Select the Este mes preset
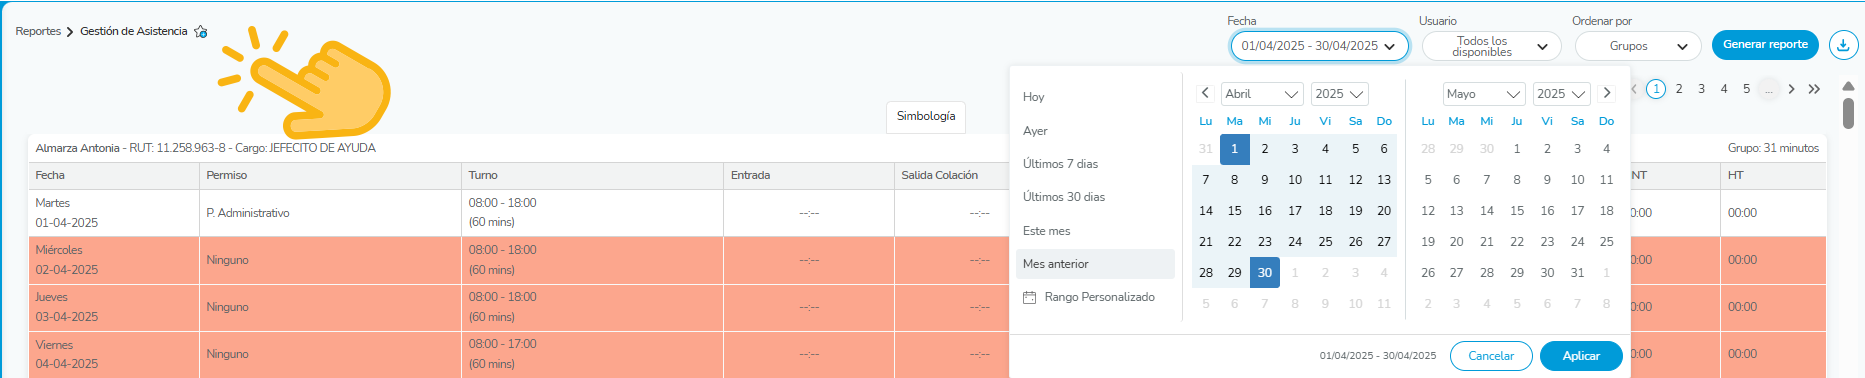1865x378 pixels. [x=1046, y=231]
